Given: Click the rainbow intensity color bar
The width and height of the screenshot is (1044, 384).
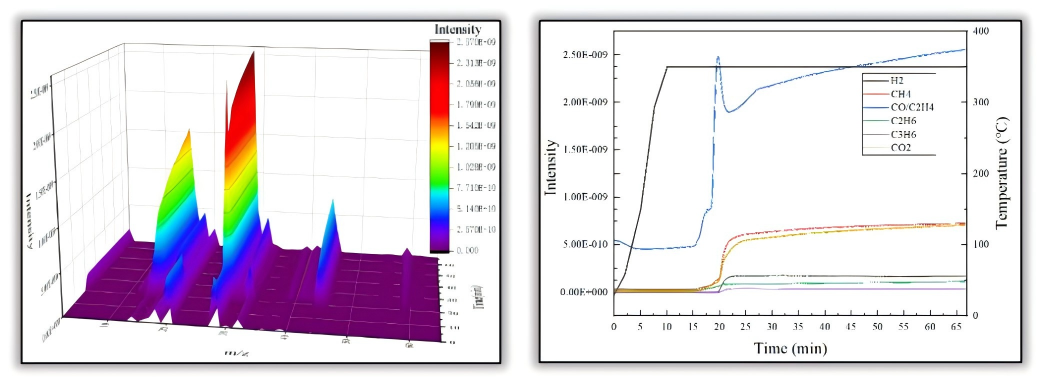Looking at the screenshot, I should pyautogui.click(x=439, y=146).
